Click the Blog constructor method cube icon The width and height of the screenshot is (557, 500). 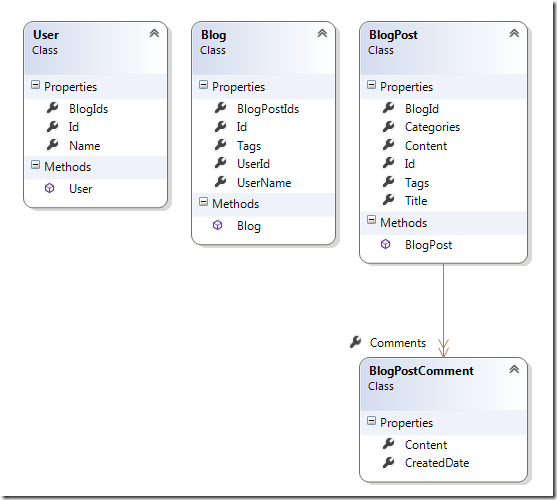217,225
